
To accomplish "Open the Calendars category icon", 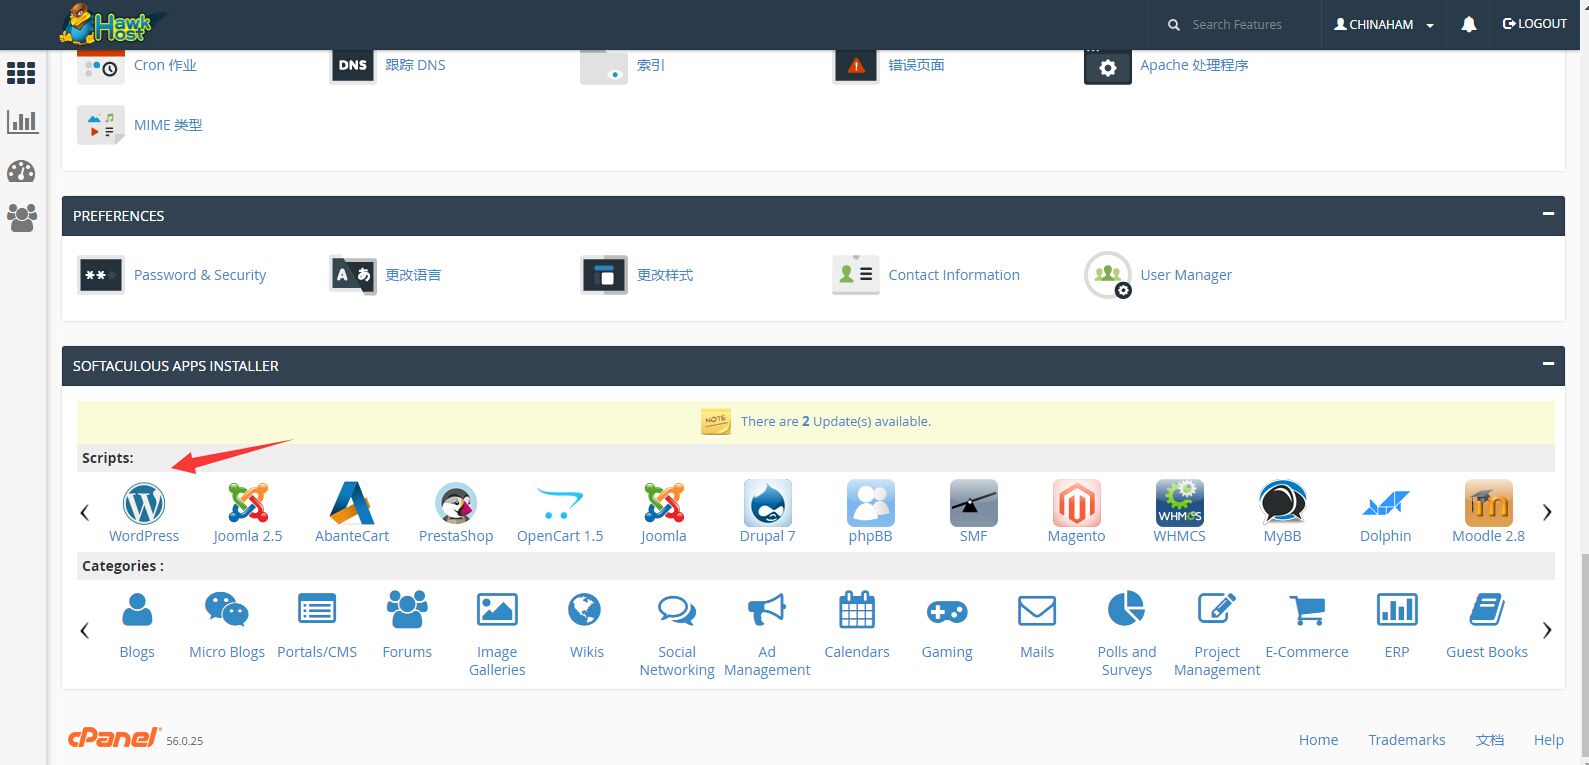I will pyautogui.click(x=857, y=609).
